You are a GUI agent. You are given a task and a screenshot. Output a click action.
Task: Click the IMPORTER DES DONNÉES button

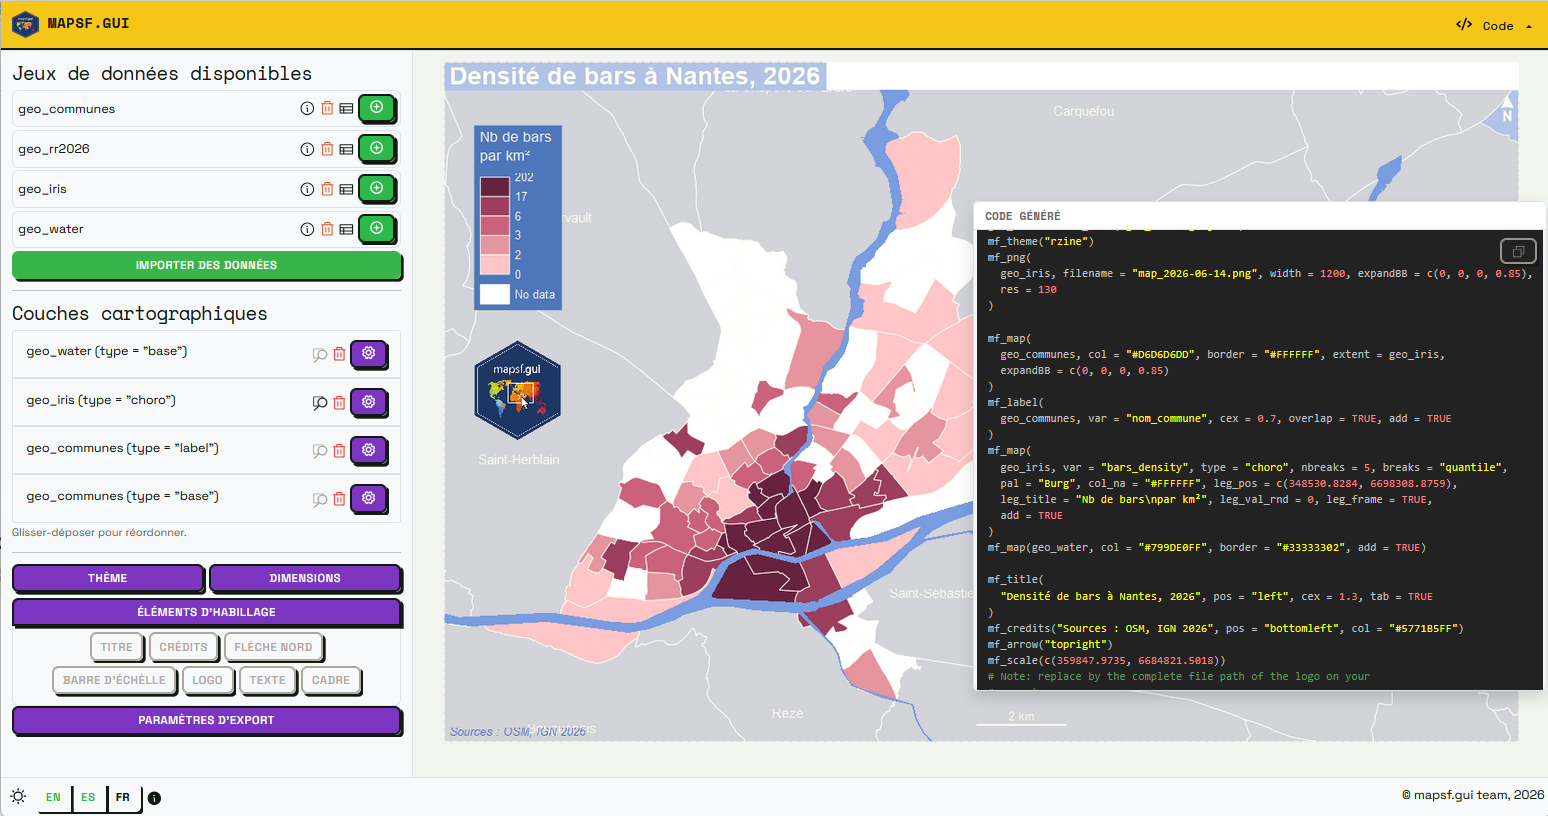click(206, 265)
